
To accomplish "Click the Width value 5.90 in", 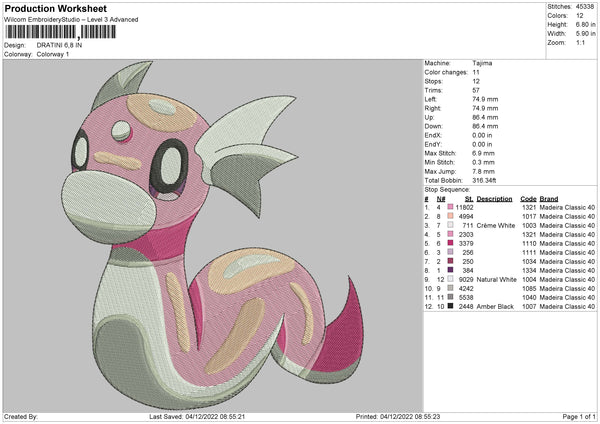I will pyautogui.click(x=585, y=34).
